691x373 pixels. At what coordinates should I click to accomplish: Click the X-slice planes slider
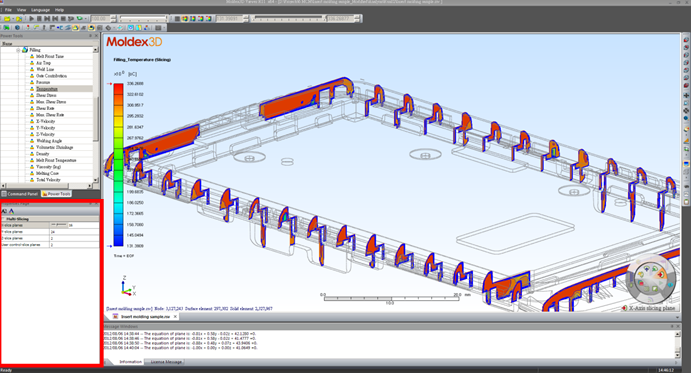point(59,225)
